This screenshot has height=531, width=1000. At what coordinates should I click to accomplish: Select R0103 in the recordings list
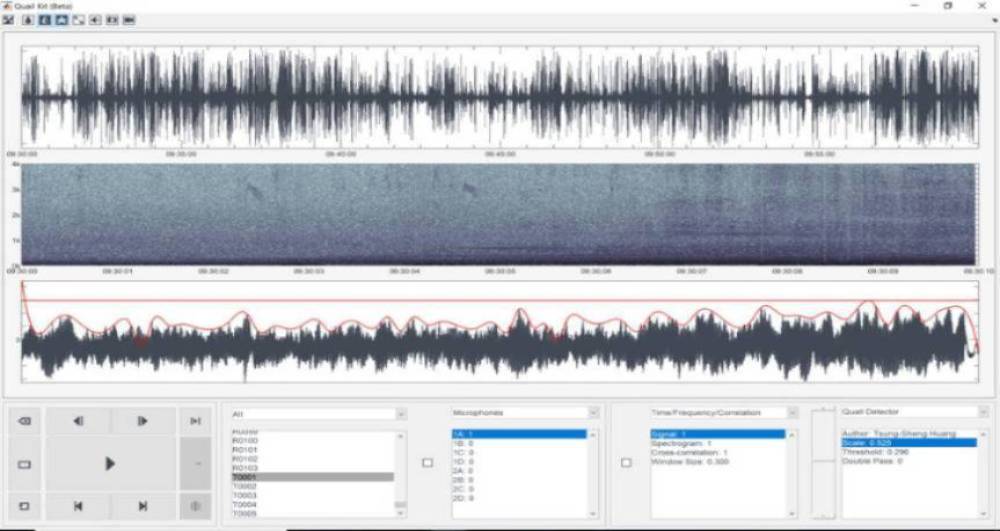[x=312, y=468]
